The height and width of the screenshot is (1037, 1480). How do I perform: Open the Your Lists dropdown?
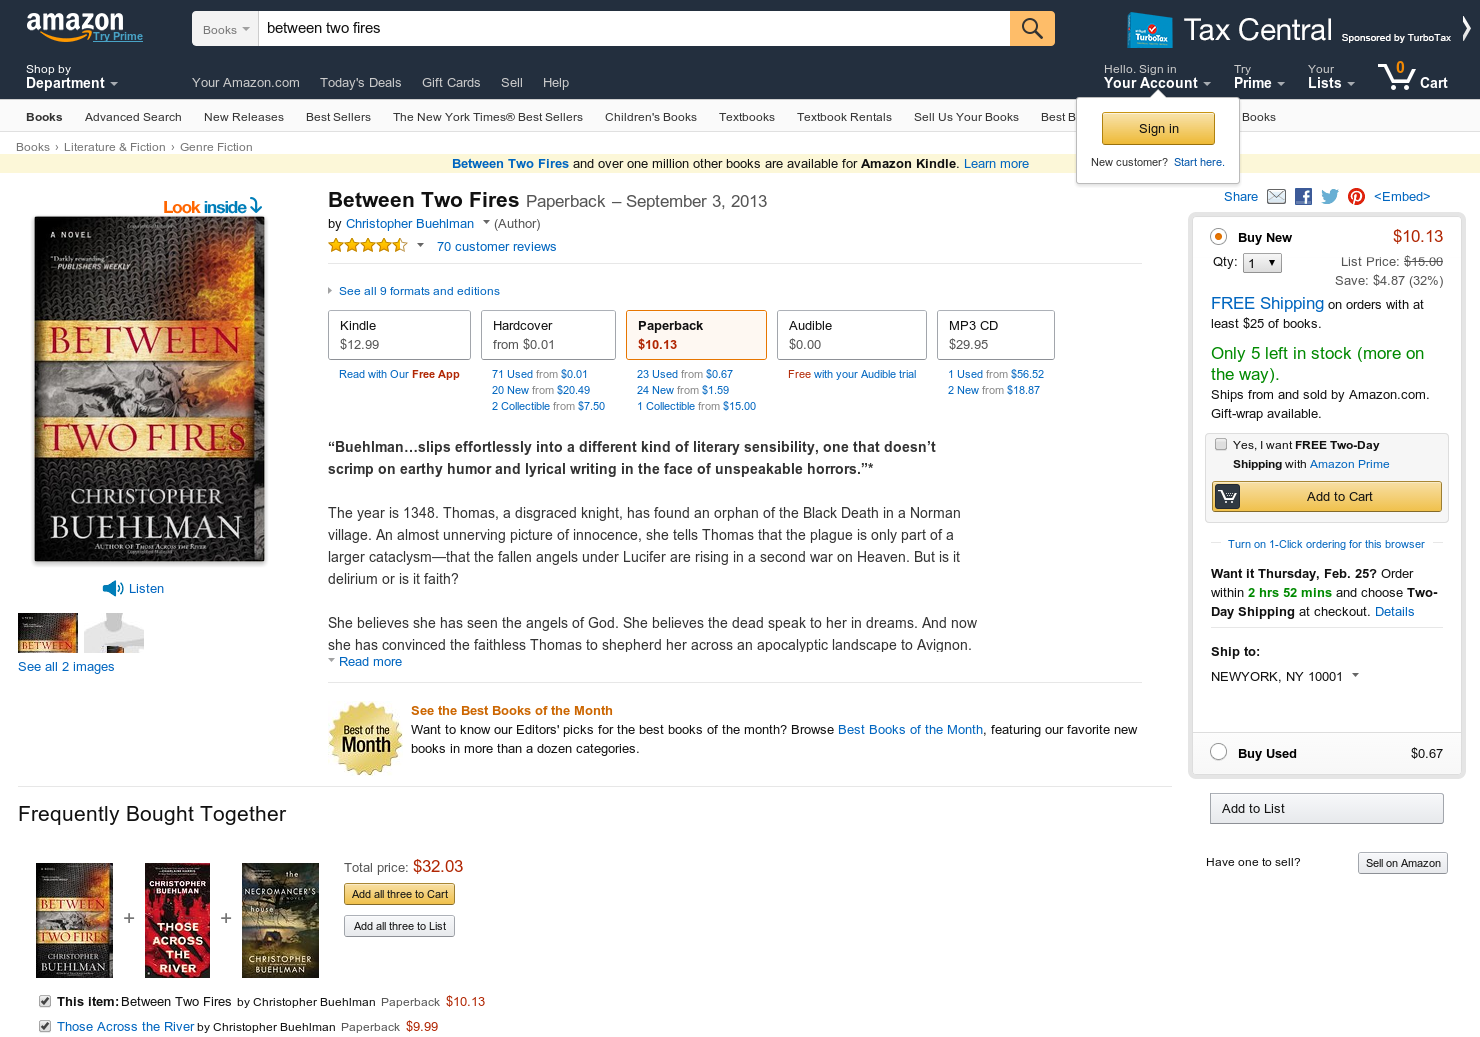(1331, 77)
